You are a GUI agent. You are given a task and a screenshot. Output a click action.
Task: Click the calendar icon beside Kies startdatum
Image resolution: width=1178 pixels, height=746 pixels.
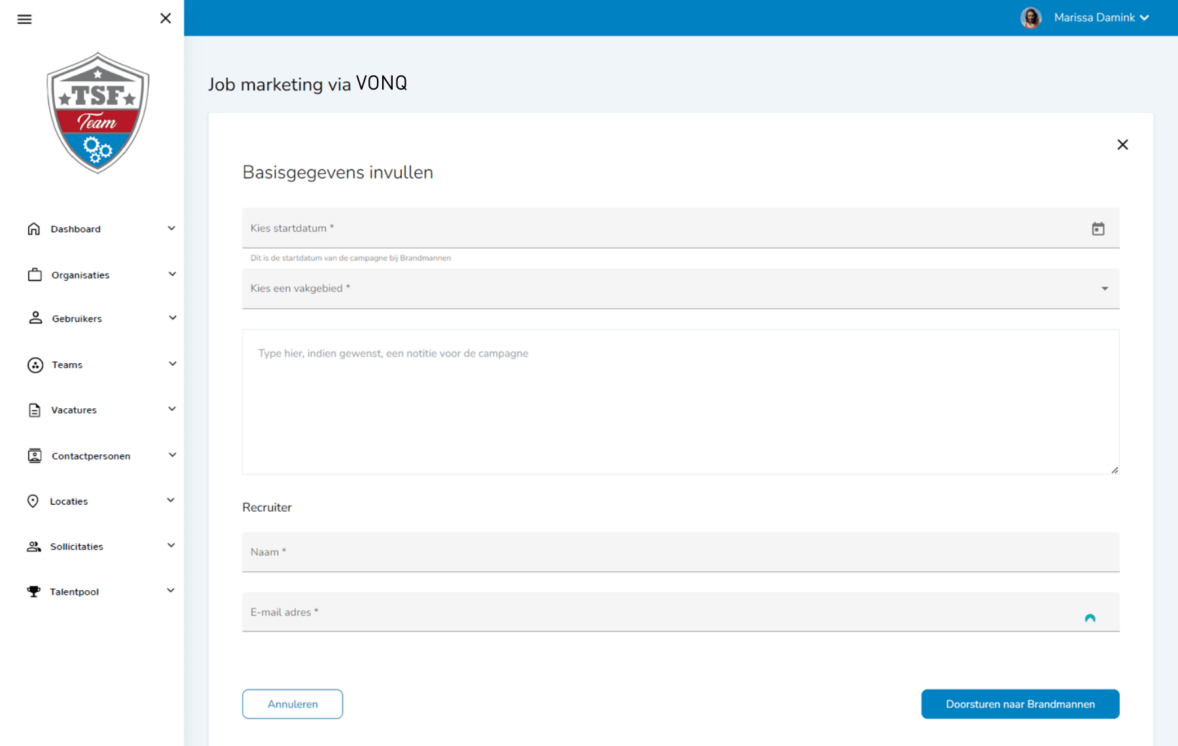[1098, 228]
